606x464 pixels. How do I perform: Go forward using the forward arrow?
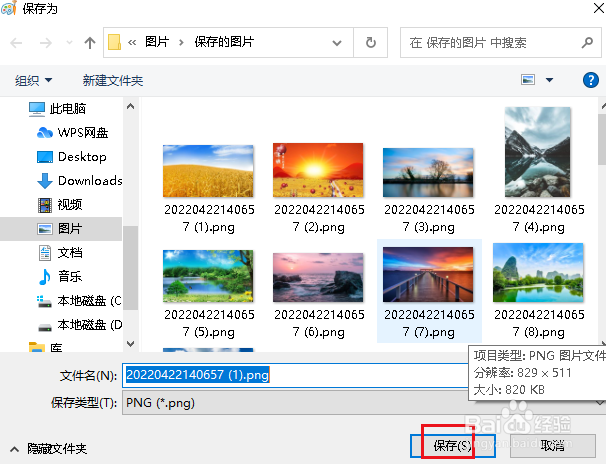coord(46,42)
